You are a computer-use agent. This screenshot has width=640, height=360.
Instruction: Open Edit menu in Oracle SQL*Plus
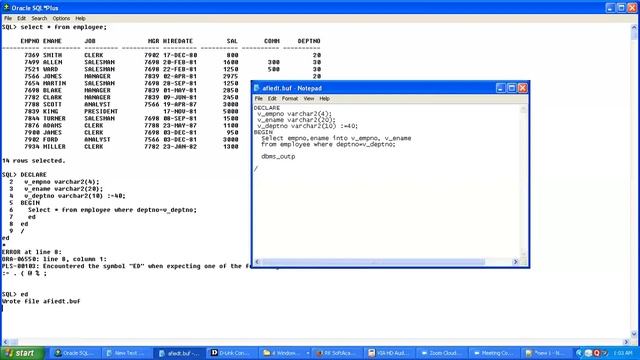click(21, 18)
